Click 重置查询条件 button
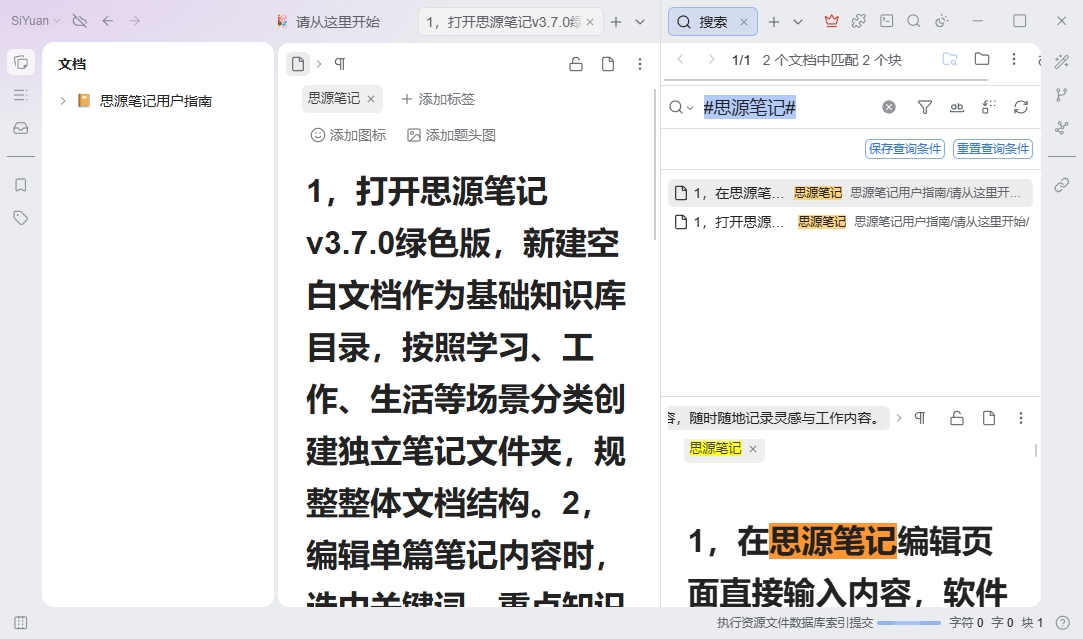The width and height of the screenshot is (1083, 639). coord(993,149)
